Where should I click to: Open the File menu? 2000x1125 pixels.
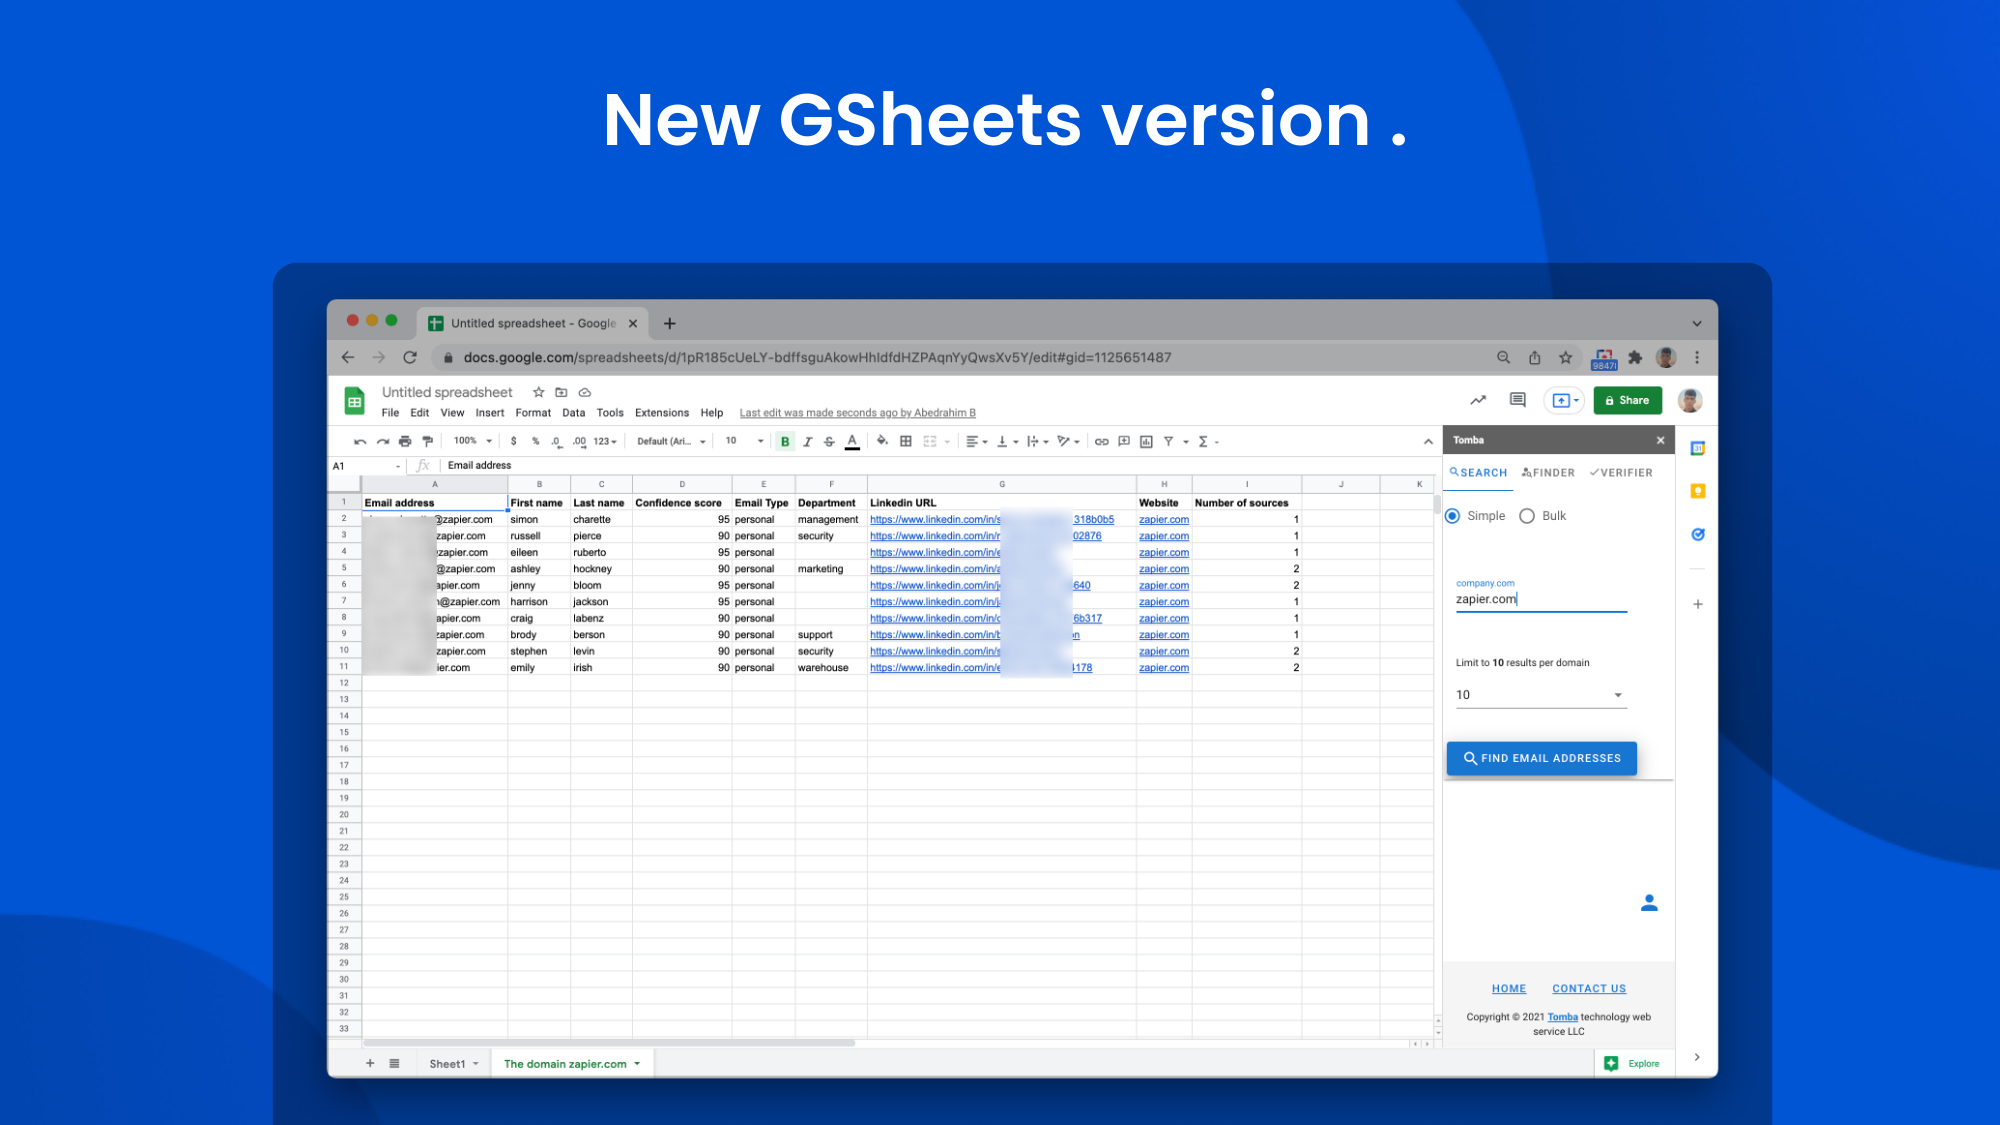tap(390, 413)
